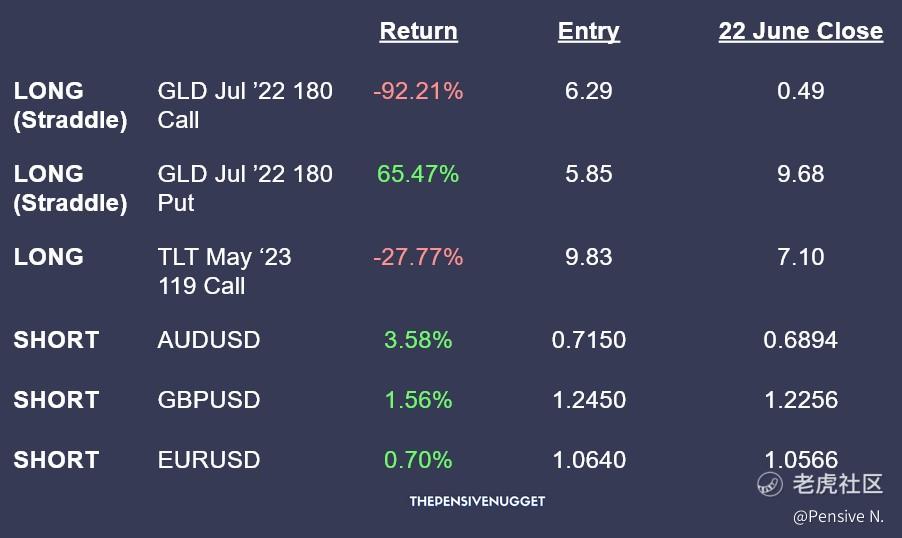Screen dimensions: 902x538
Task: Select the GLD Jul '22 180 Call label
Action: click(245, 105)
